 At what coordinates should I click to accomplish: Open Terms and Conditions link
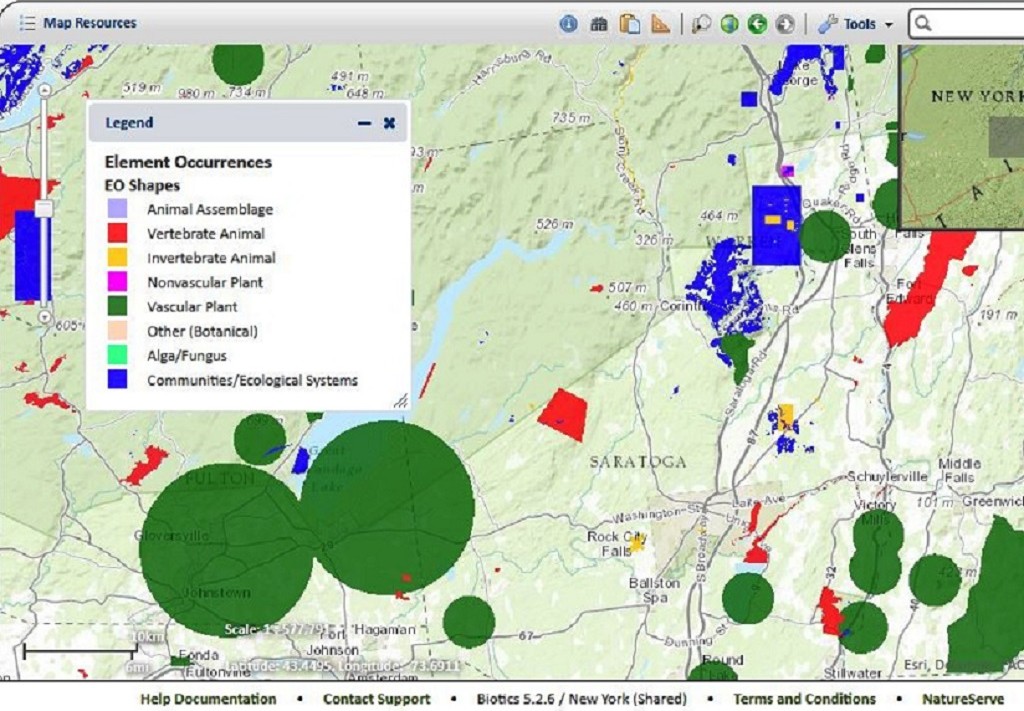coord(804,699)
